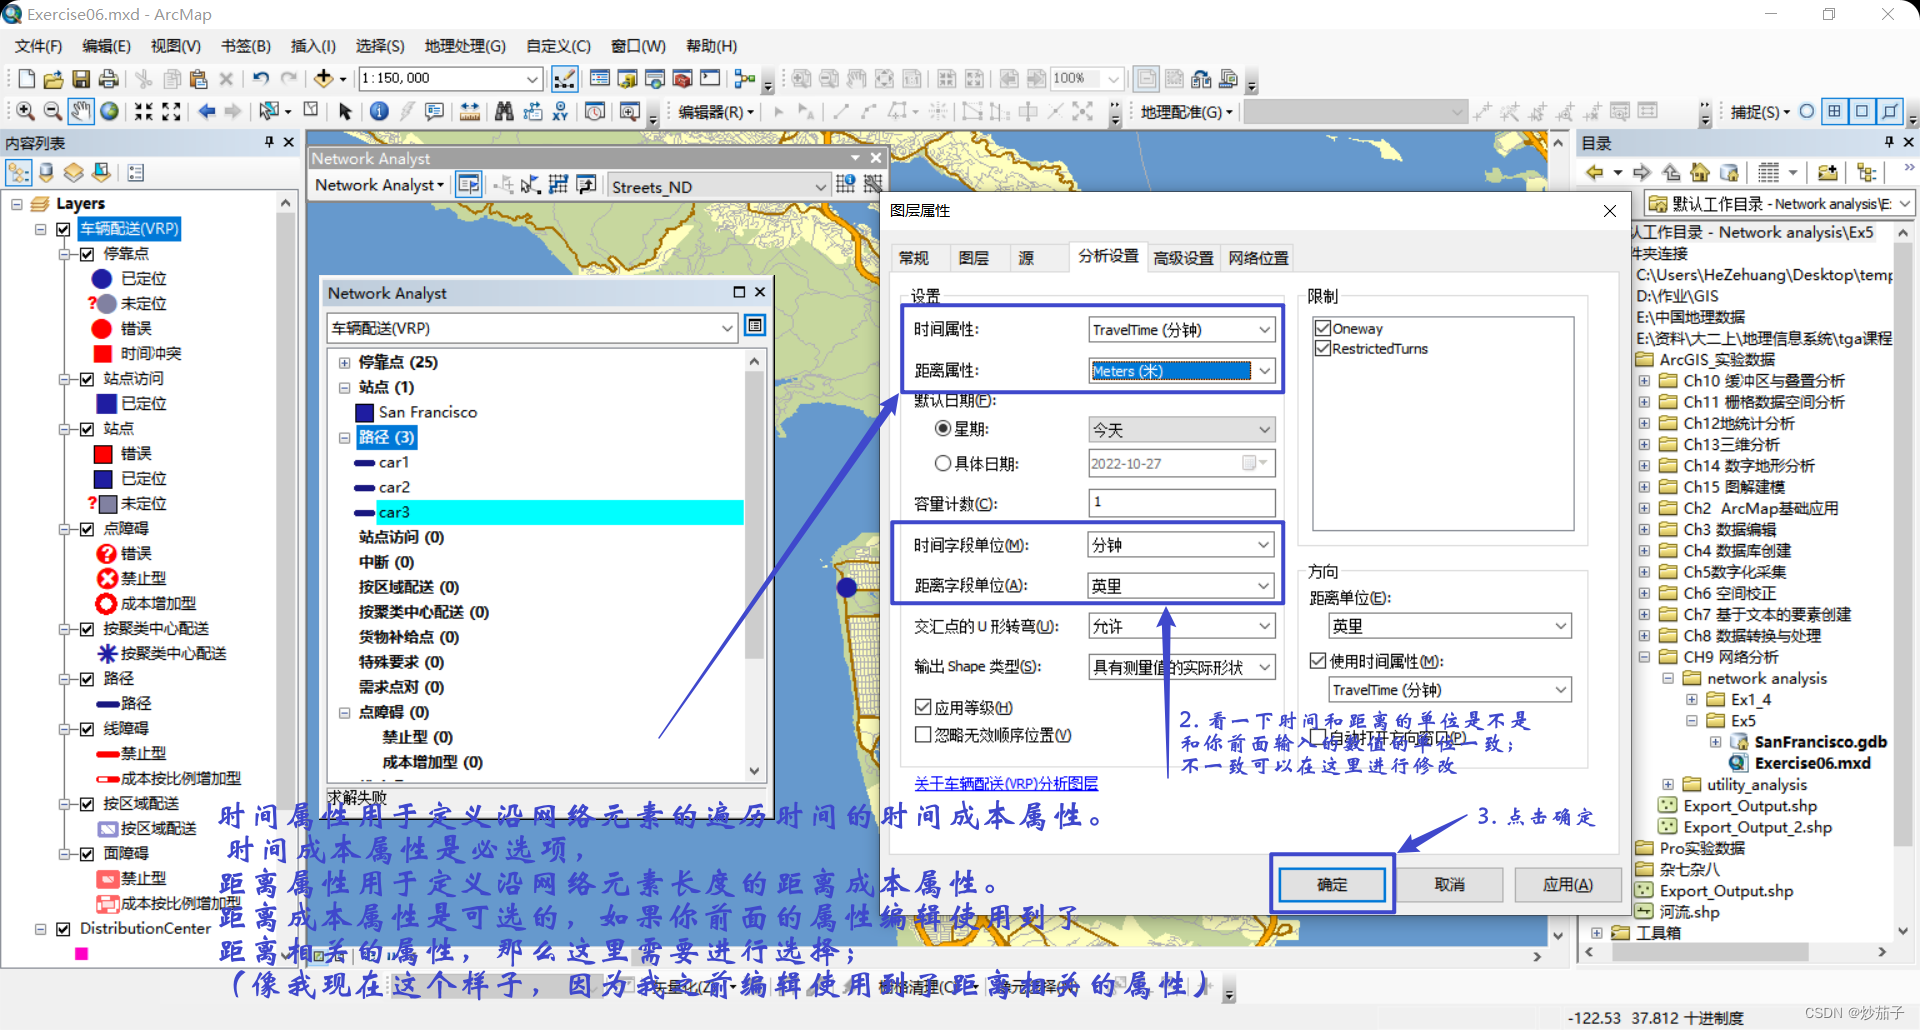Screen dimensions: 1920x1030
Task: Click the red symbol of 禁止型 point barrier
Action: [108, 578]
